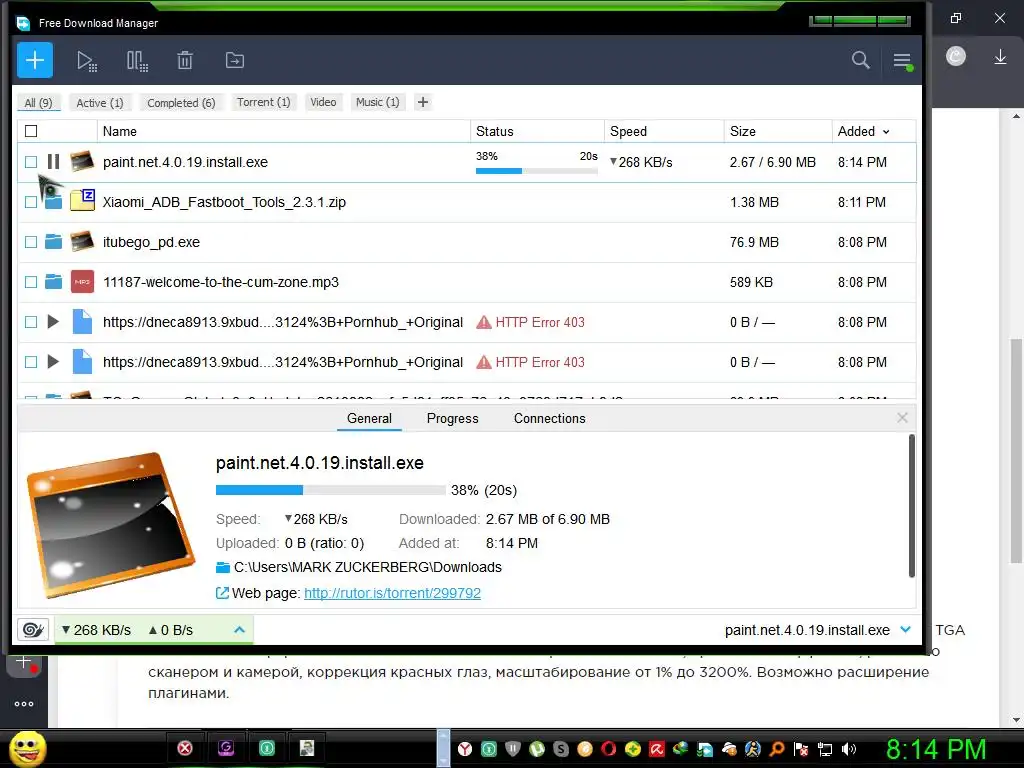
Task: Expand the Added column sort arrow
Action: [886, 132]
